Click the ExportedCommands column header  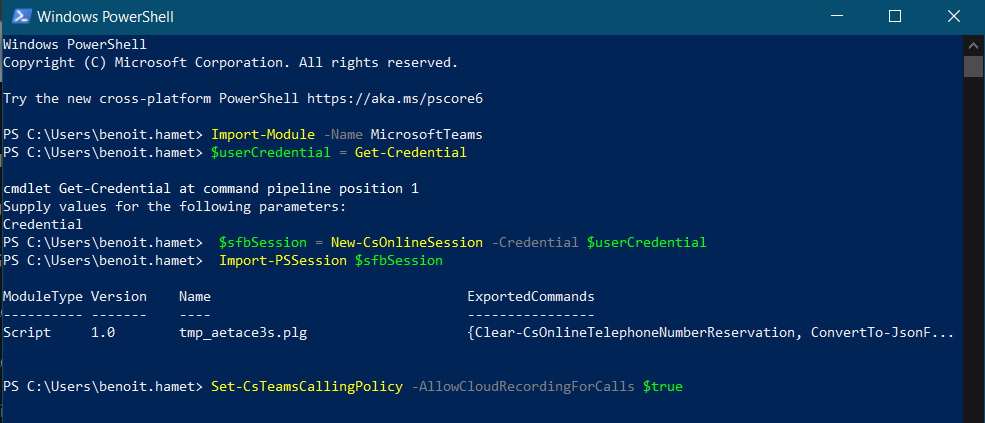(x=530, y=297)
